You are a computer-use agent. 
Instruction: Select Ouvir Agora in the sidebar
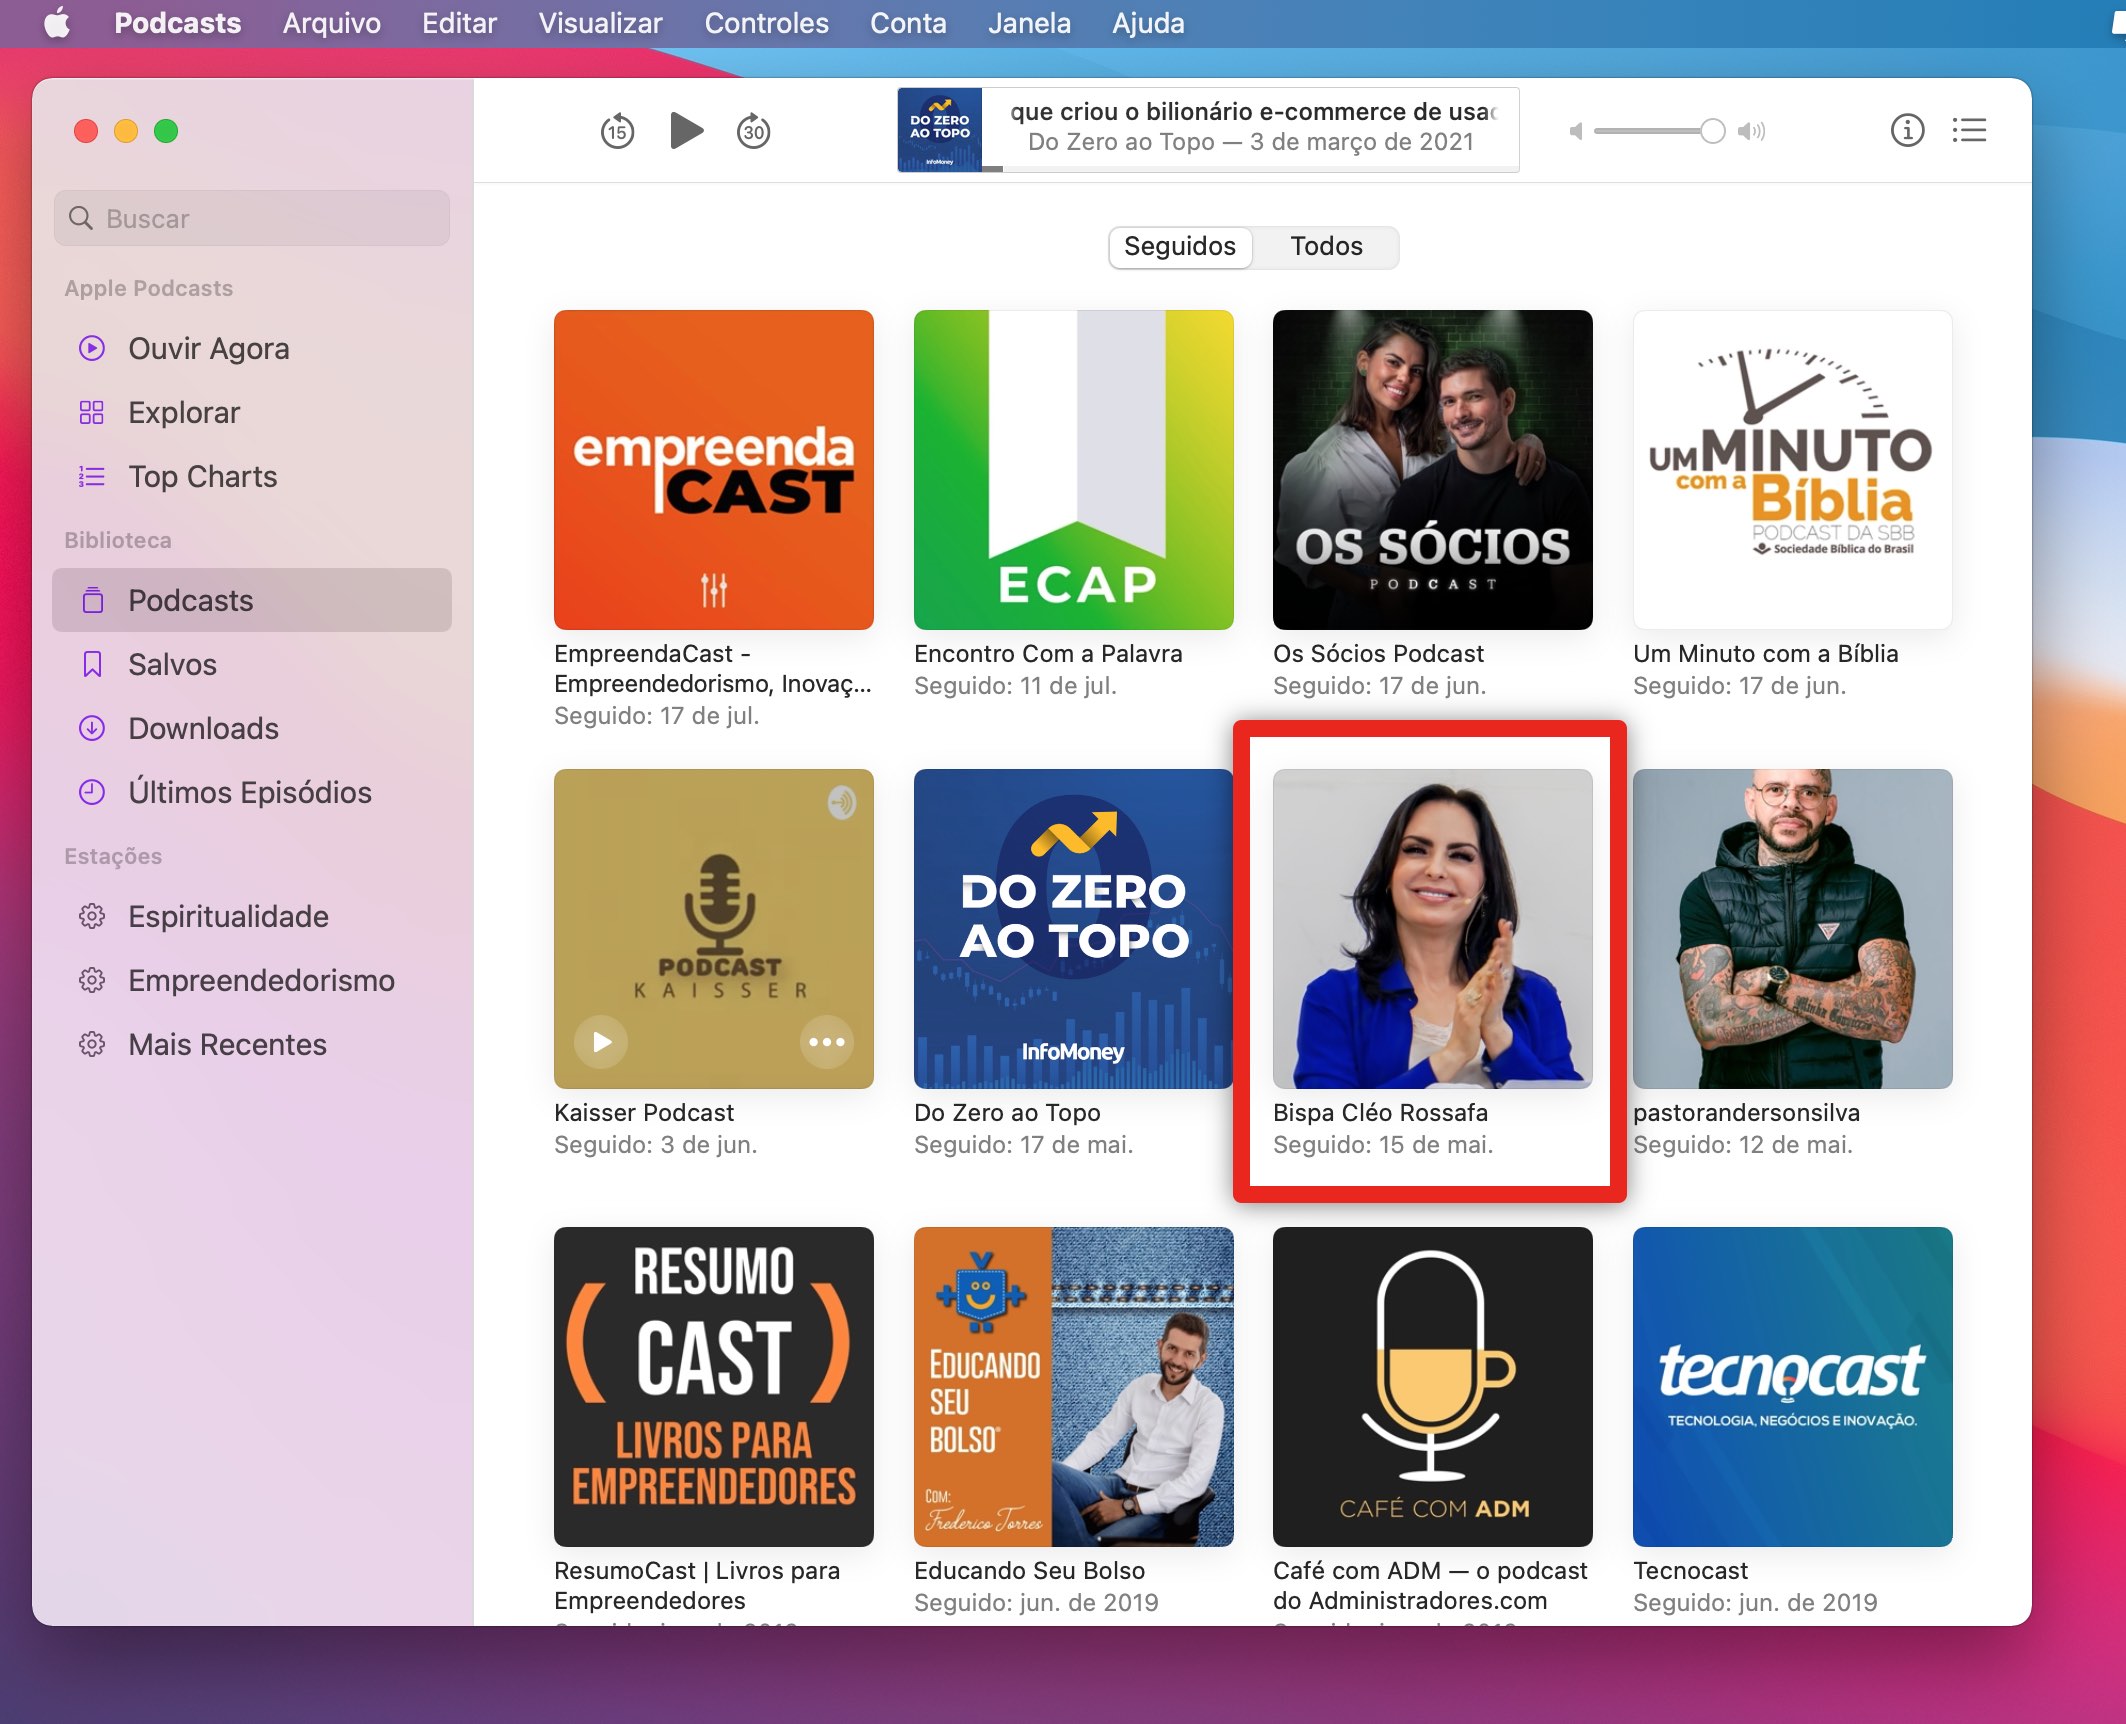coord(207,349)
